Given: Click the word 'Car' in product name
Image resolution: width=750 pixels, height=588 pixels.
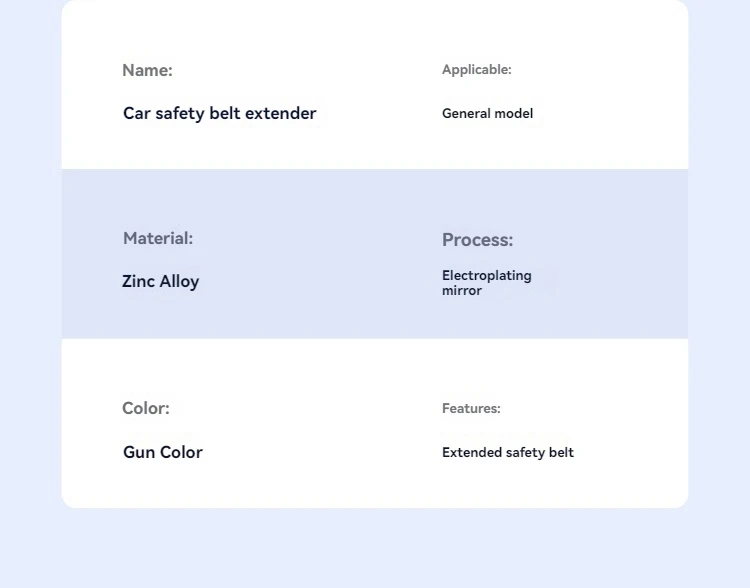Looking at the screenshot, I should click(x=137, y=113).
